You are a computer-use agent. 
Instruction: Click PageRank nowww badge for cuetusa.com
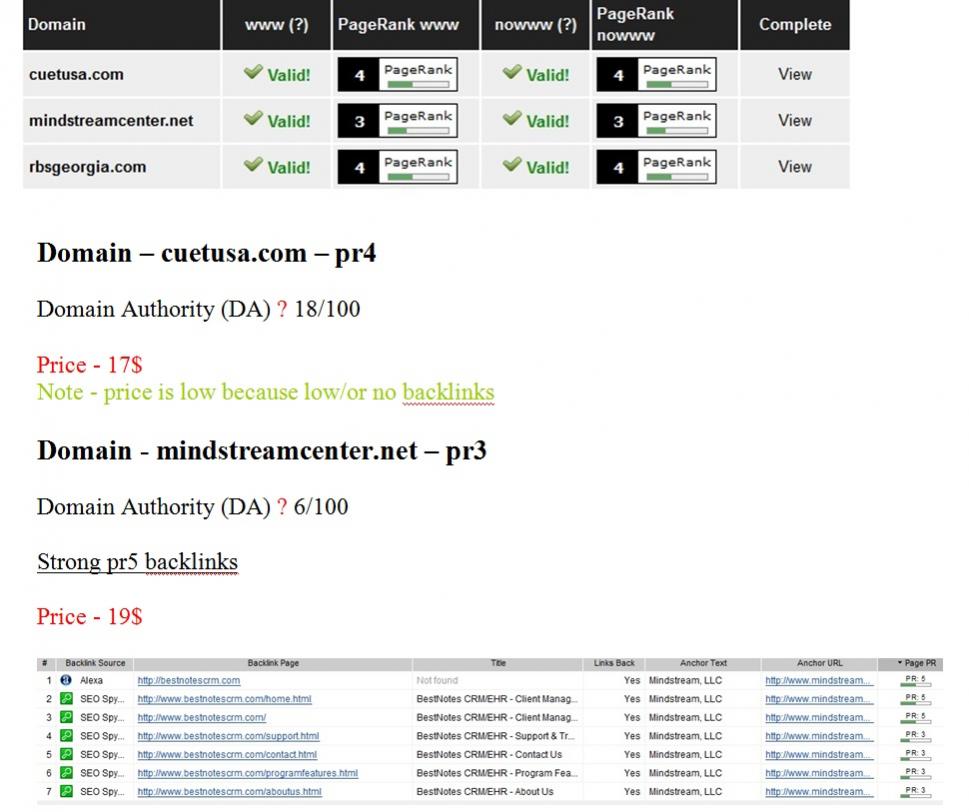(x=656, y=74)
